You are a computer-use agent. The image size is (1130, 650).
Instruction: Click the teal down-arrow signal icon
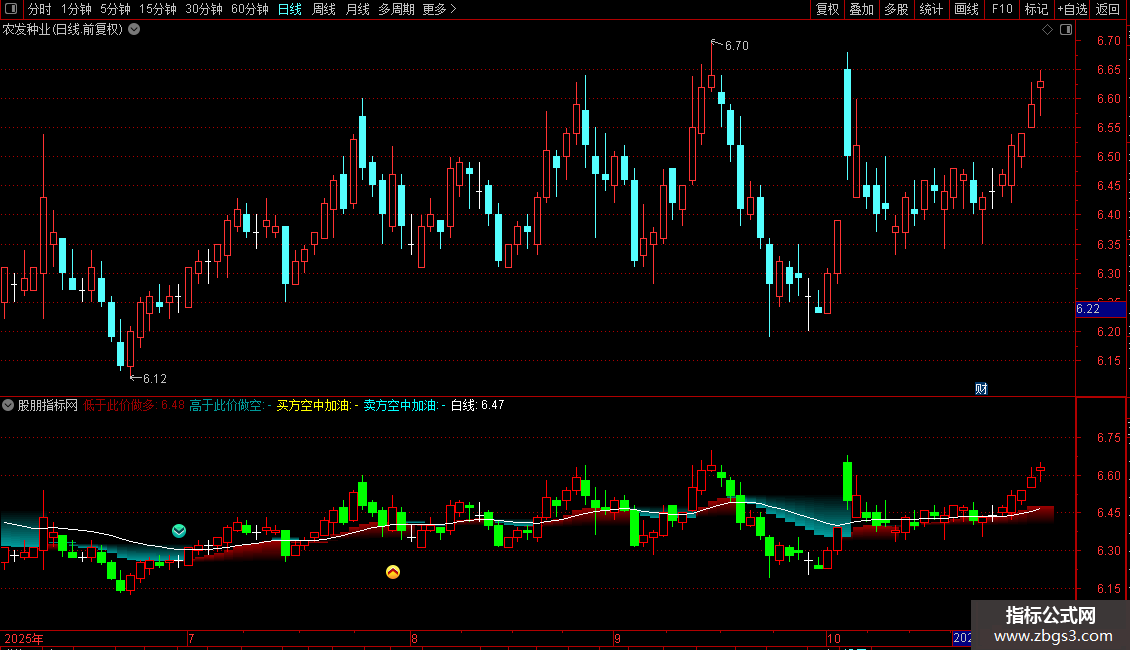point(179,531)
